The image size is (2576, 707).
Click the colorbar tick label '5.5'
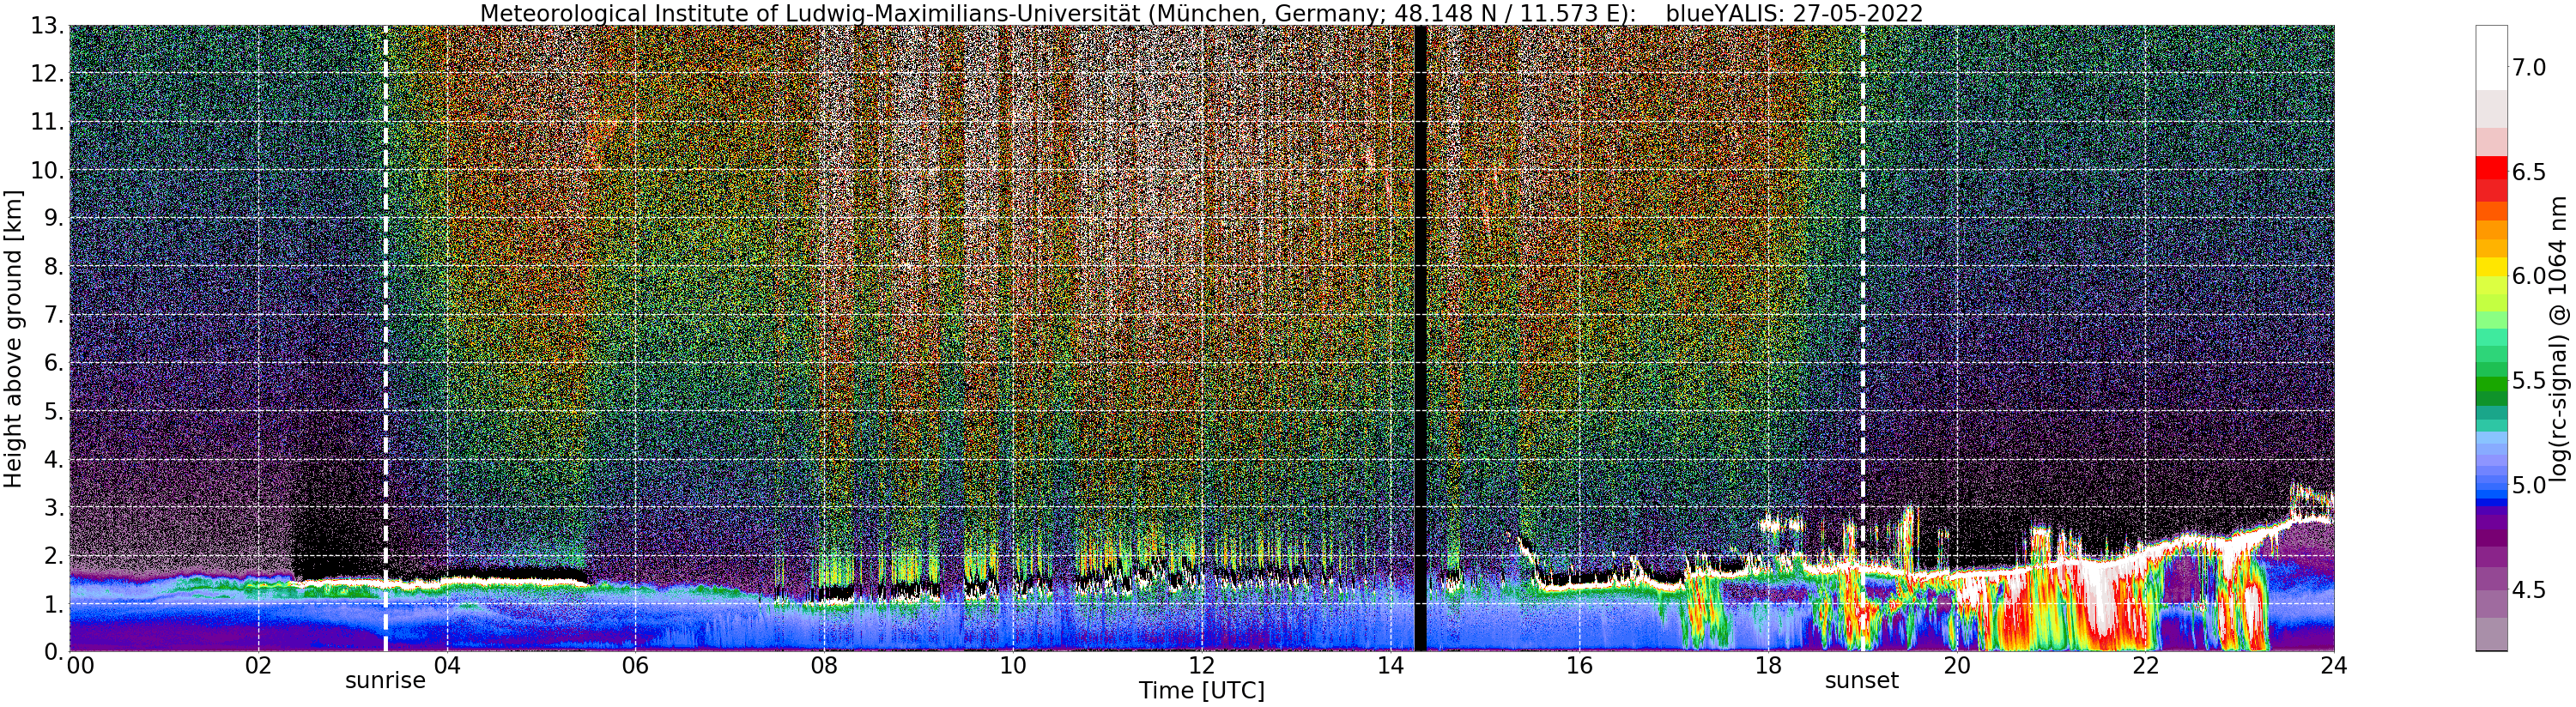pyautogui.click(x=2529, y=380)
